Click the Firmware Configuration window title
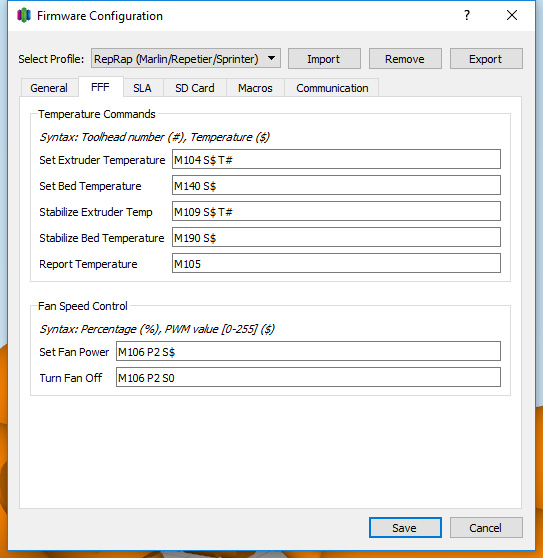The height and width of the screenshot is (558, 543). (x=100, y=16)
